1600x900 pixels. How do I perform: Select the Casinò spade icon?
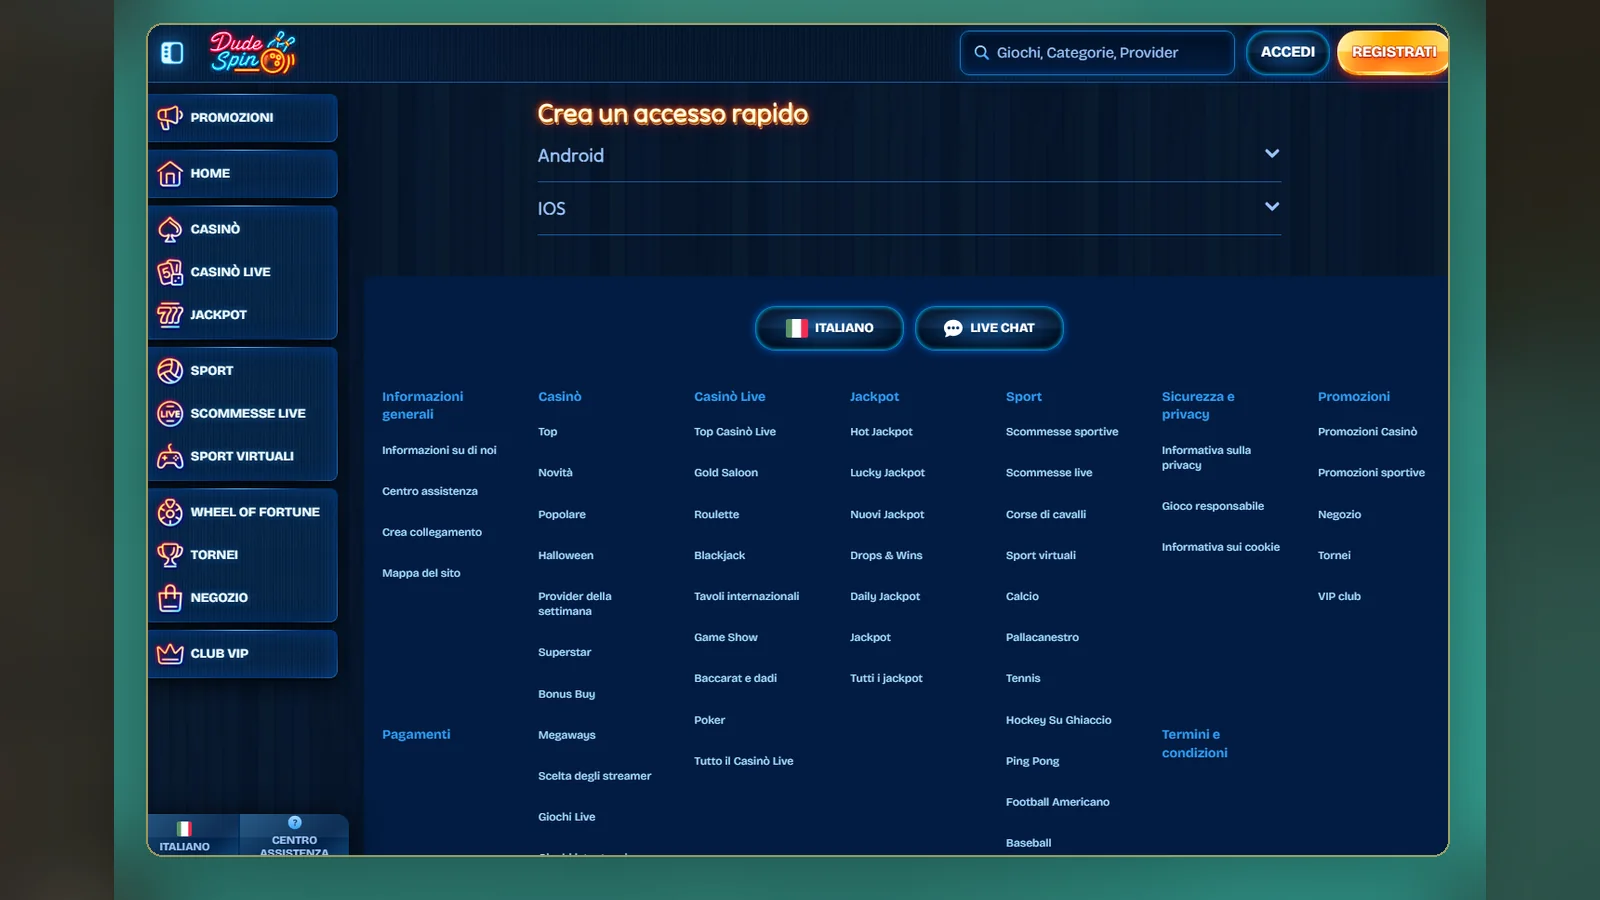click(x=170, y=230)
